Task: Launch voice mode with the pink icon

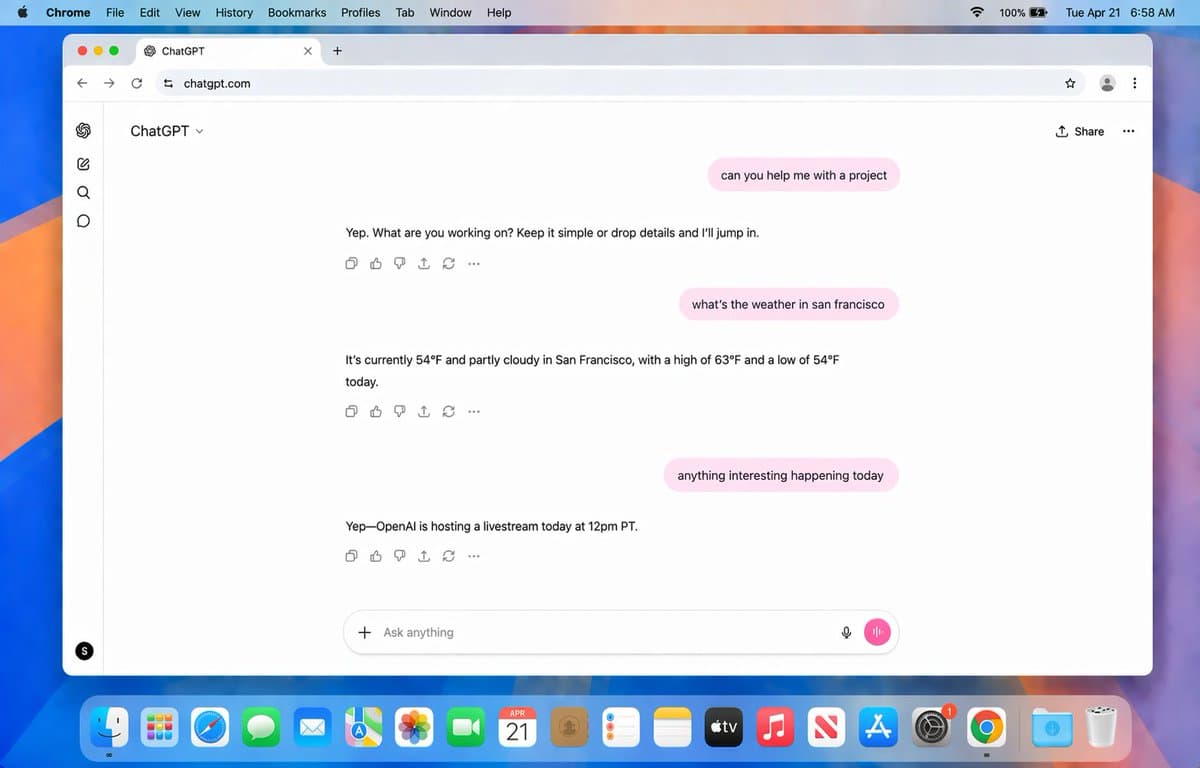Action: point(877,632)
